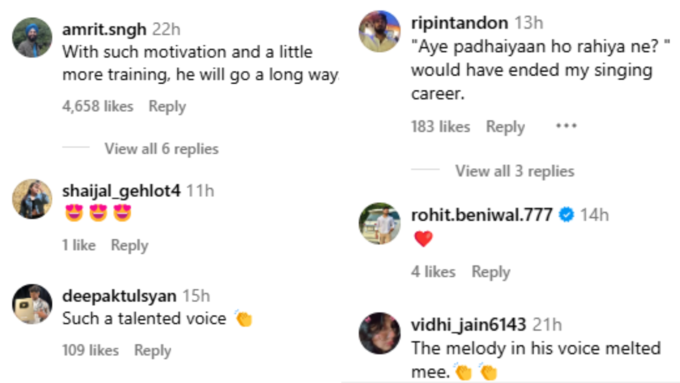
Task: Reply to shaijal_gehlot4 comment
Action: click(x=129, y=245)
